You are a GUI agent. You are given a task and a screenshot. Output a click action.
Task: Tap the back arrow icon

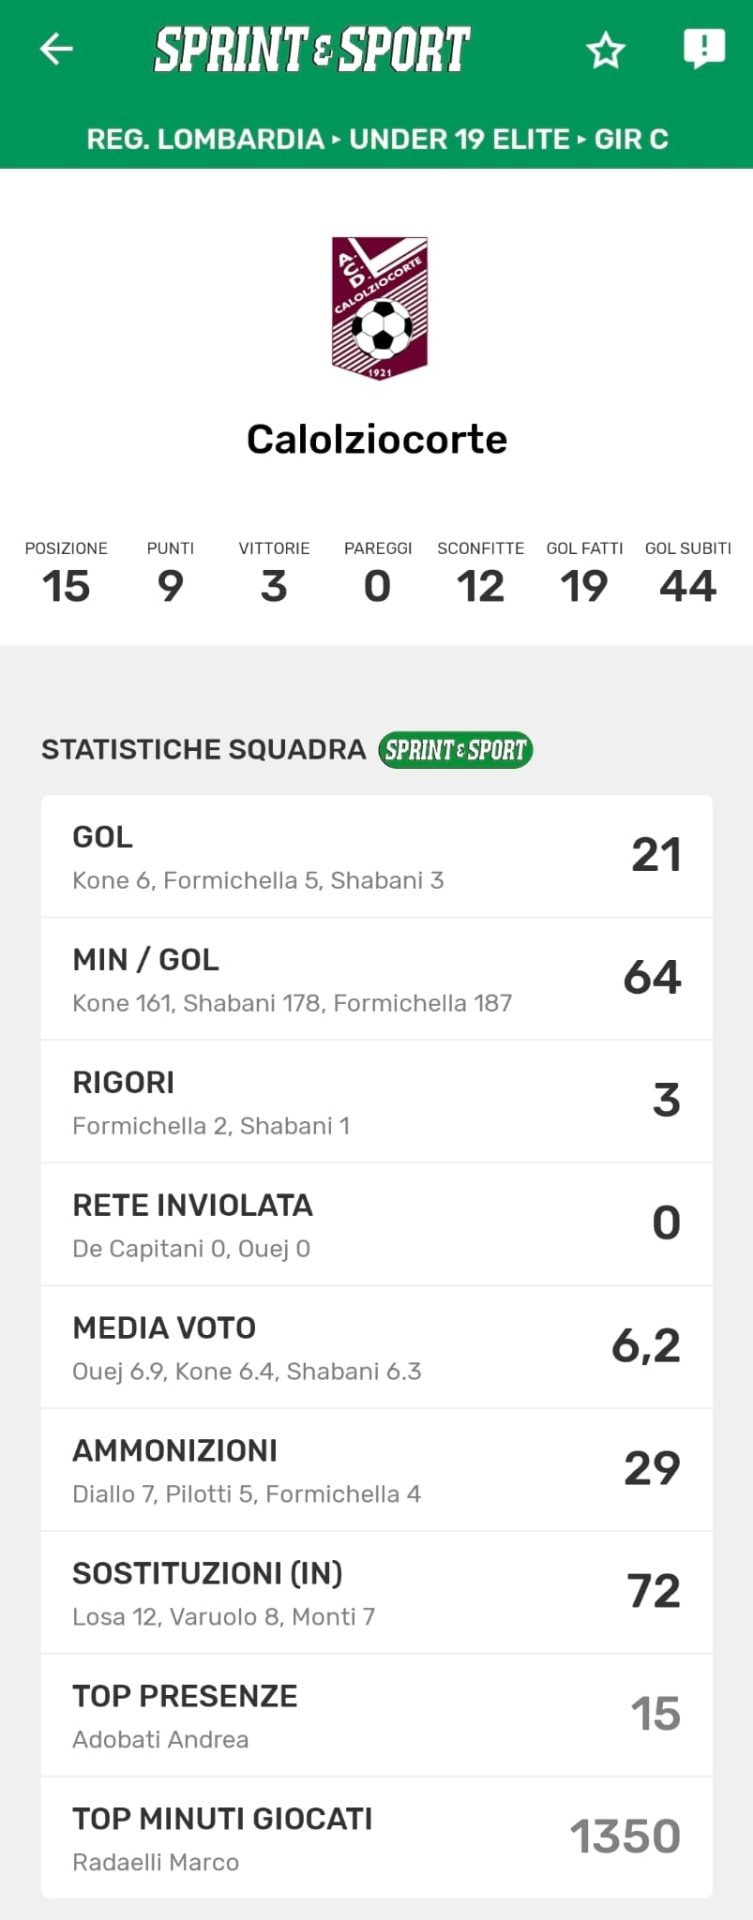pyautogui.click(x=57, y=49)
